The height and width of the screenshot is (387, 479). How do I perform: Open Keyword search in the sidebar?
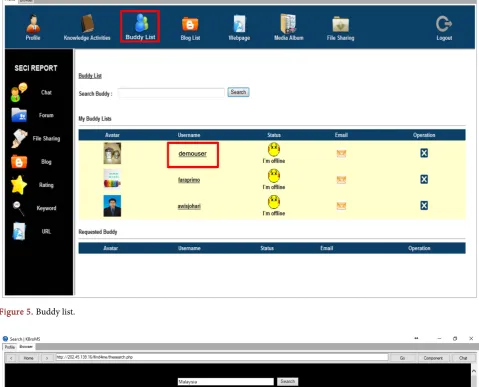pos(18,208)
